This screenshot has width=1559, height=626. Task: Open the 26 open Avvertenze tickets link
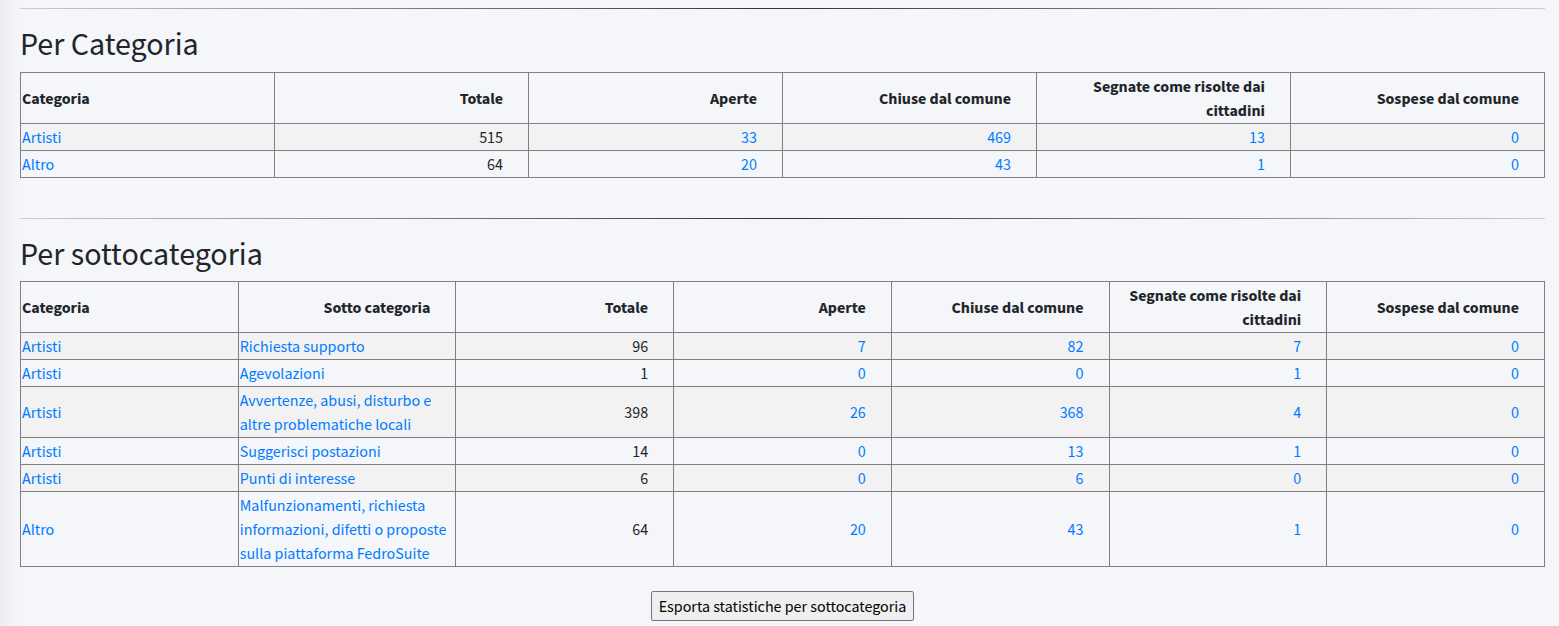click(857, 412)
